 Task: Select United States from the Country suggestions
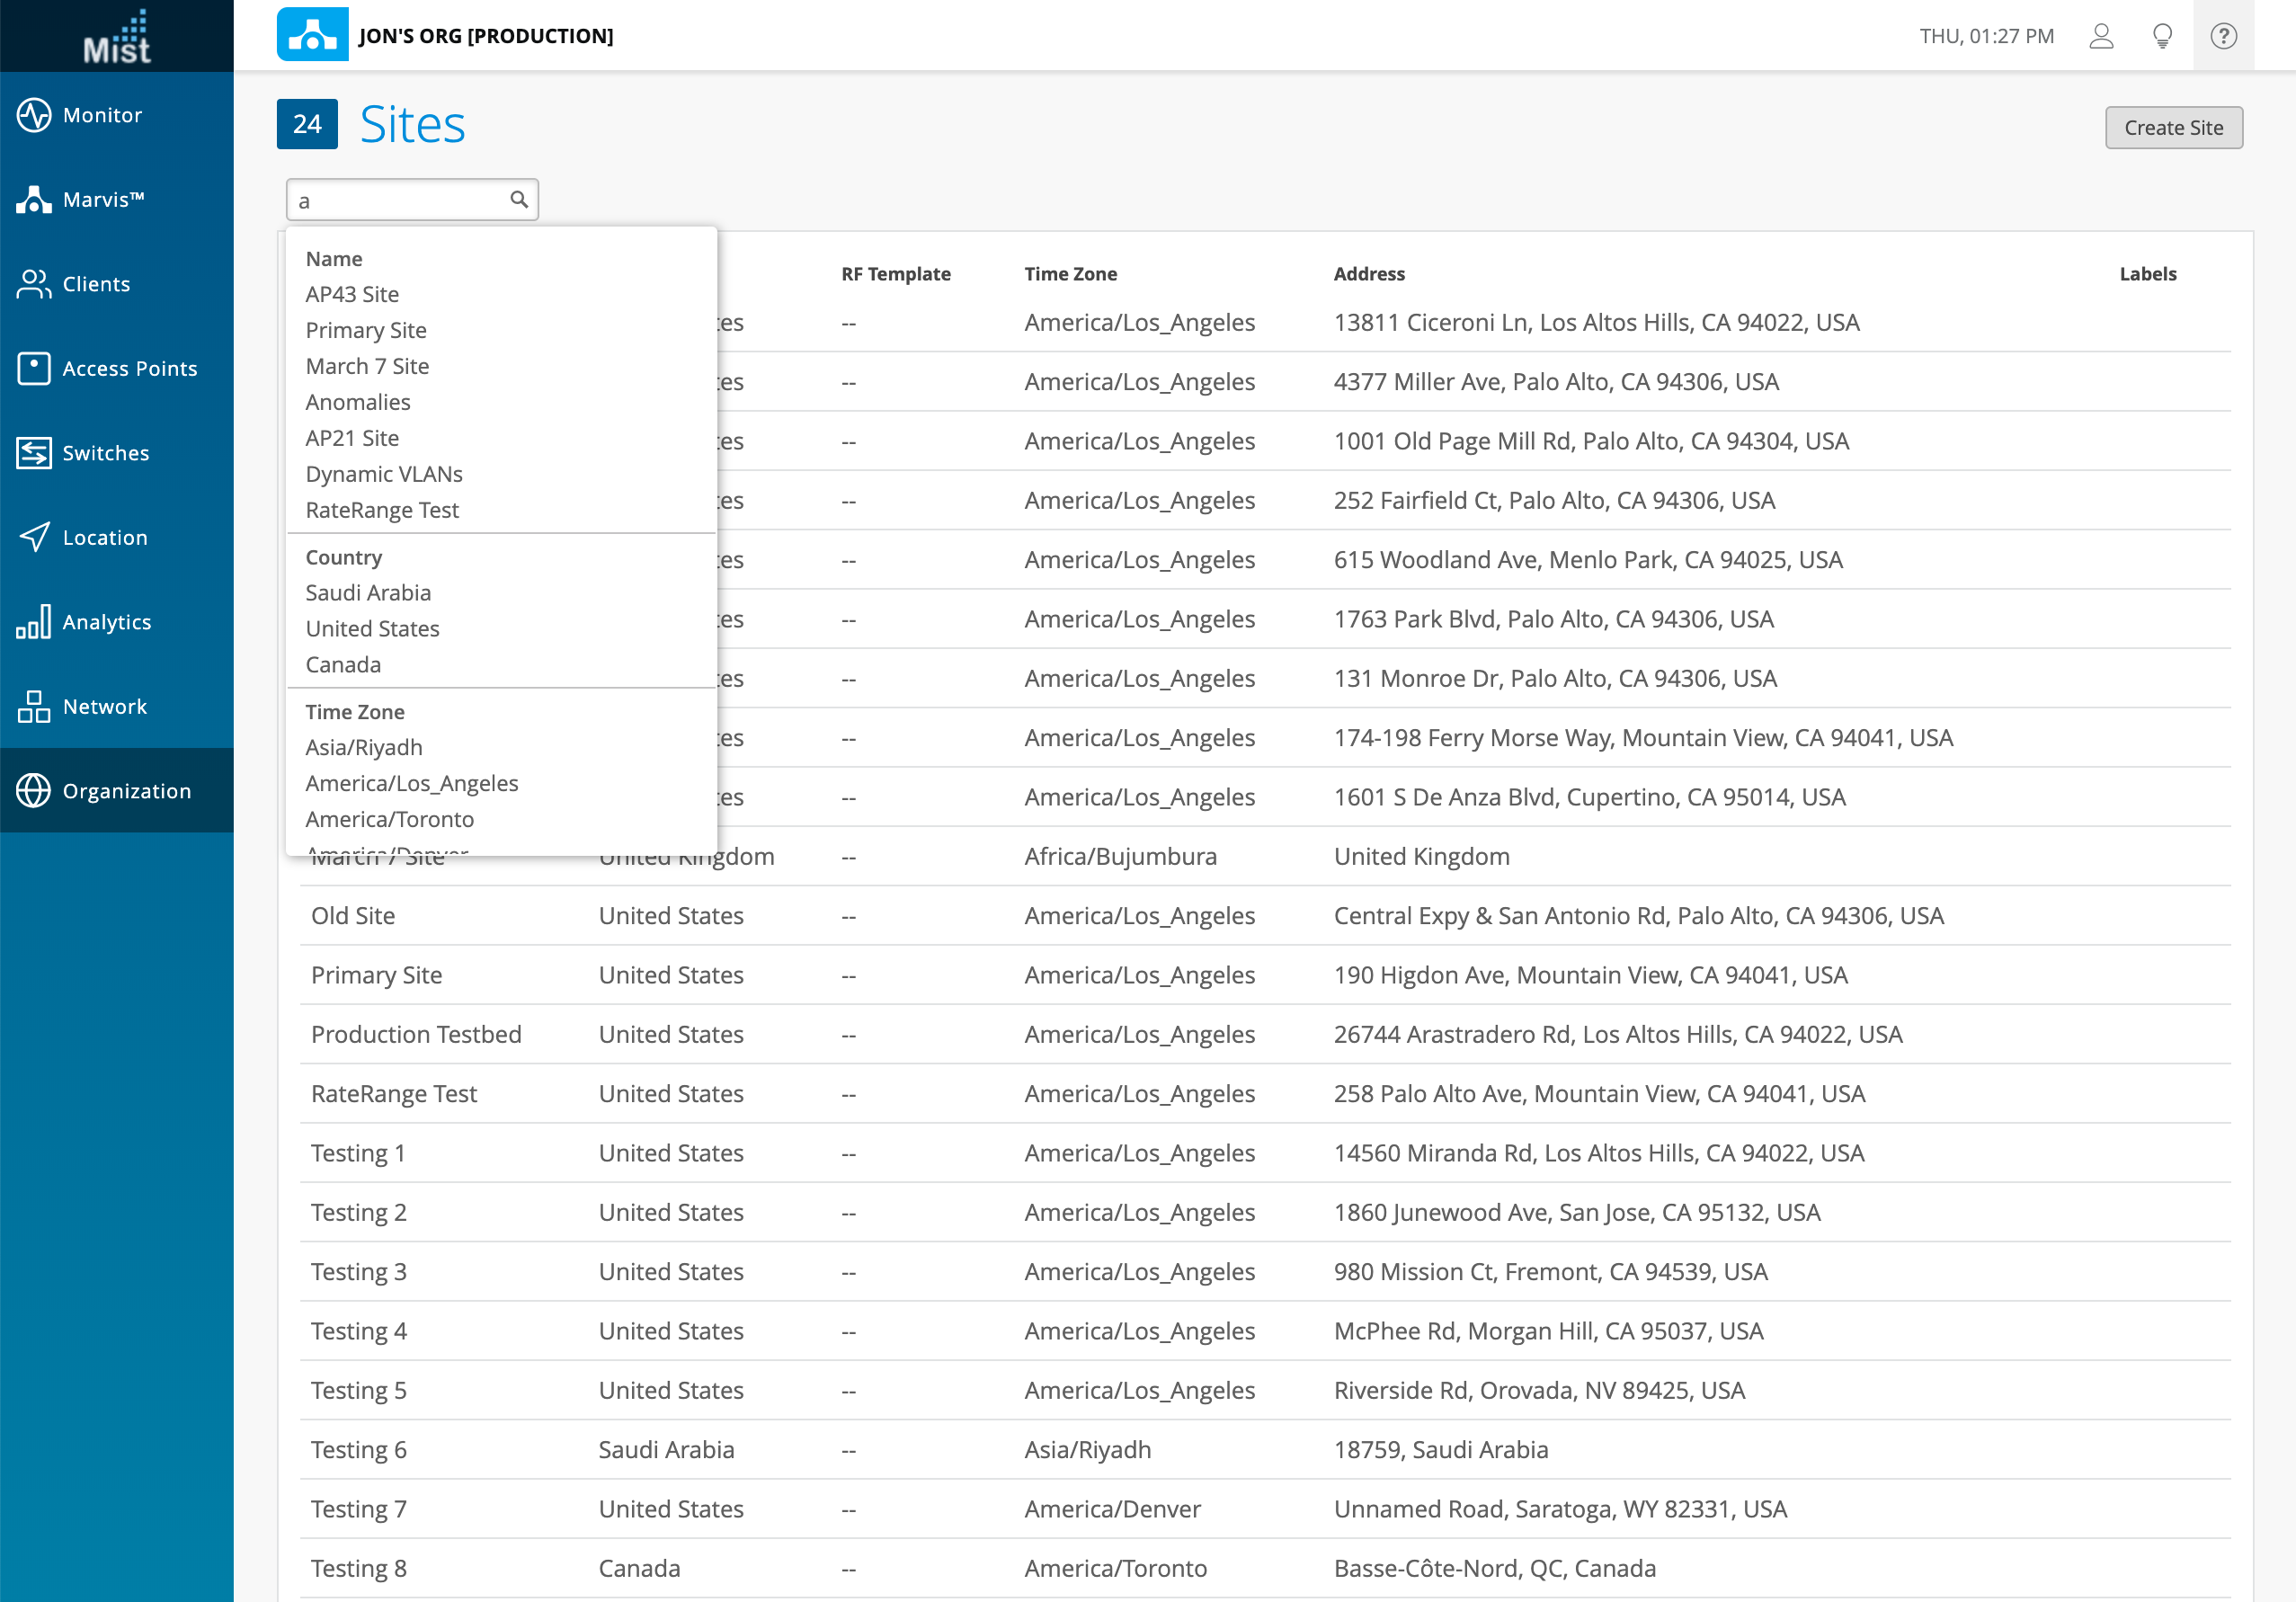(372, 628)
